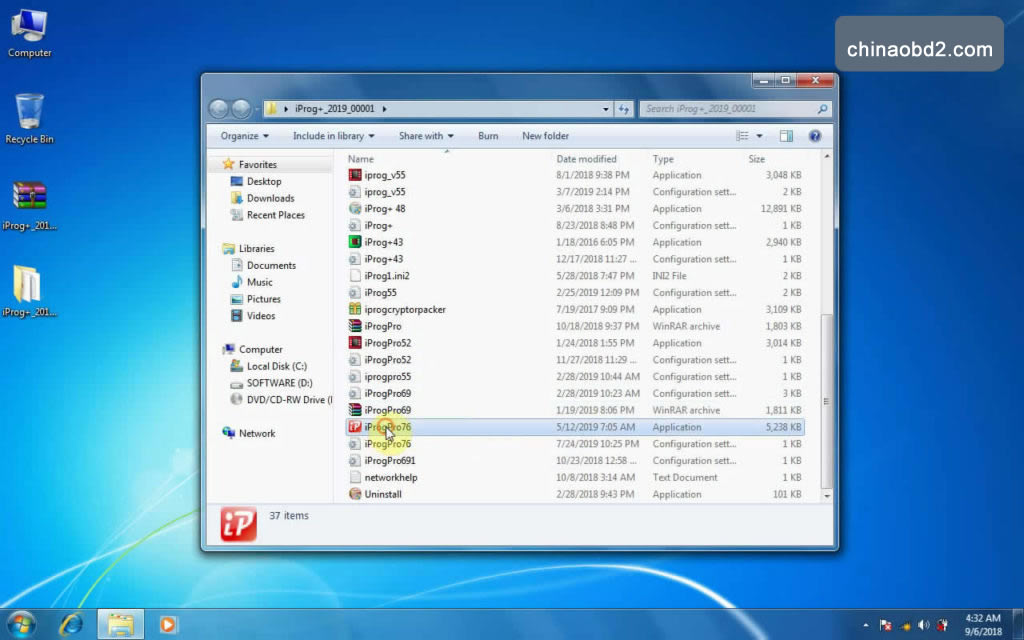Image resolution: width=1024 pixels, height=640 pixels.
Task: Refresh the iProg+_2019_00001 folder view
Action: click(624, 109)
